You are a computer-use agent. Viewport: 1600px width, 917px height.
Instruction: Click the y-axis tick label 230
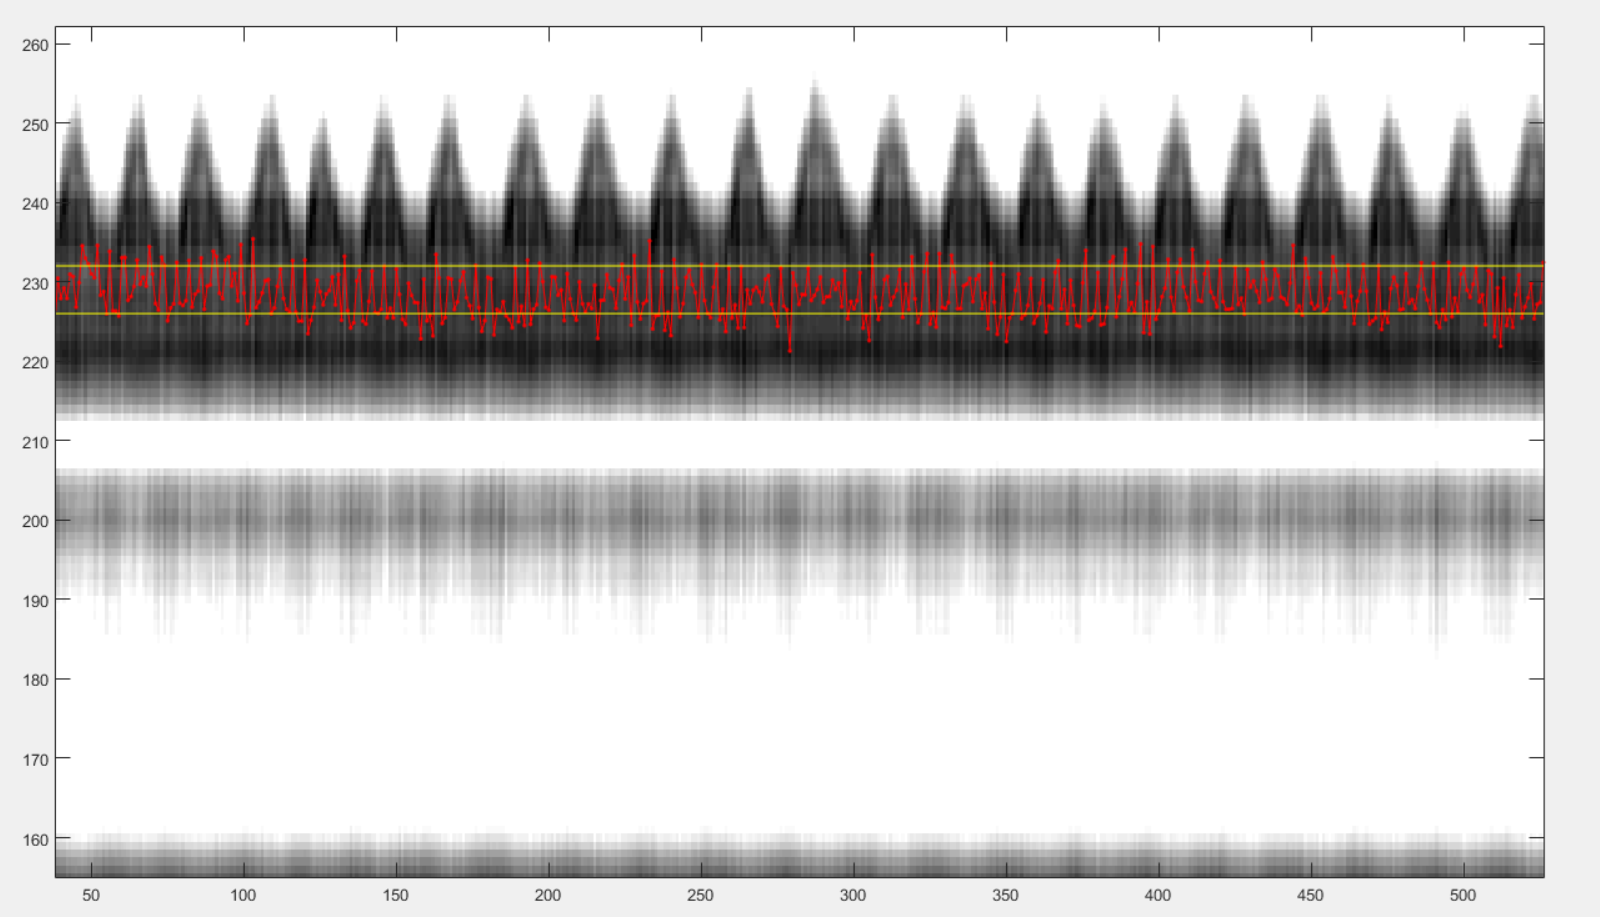tap(35, 284)
